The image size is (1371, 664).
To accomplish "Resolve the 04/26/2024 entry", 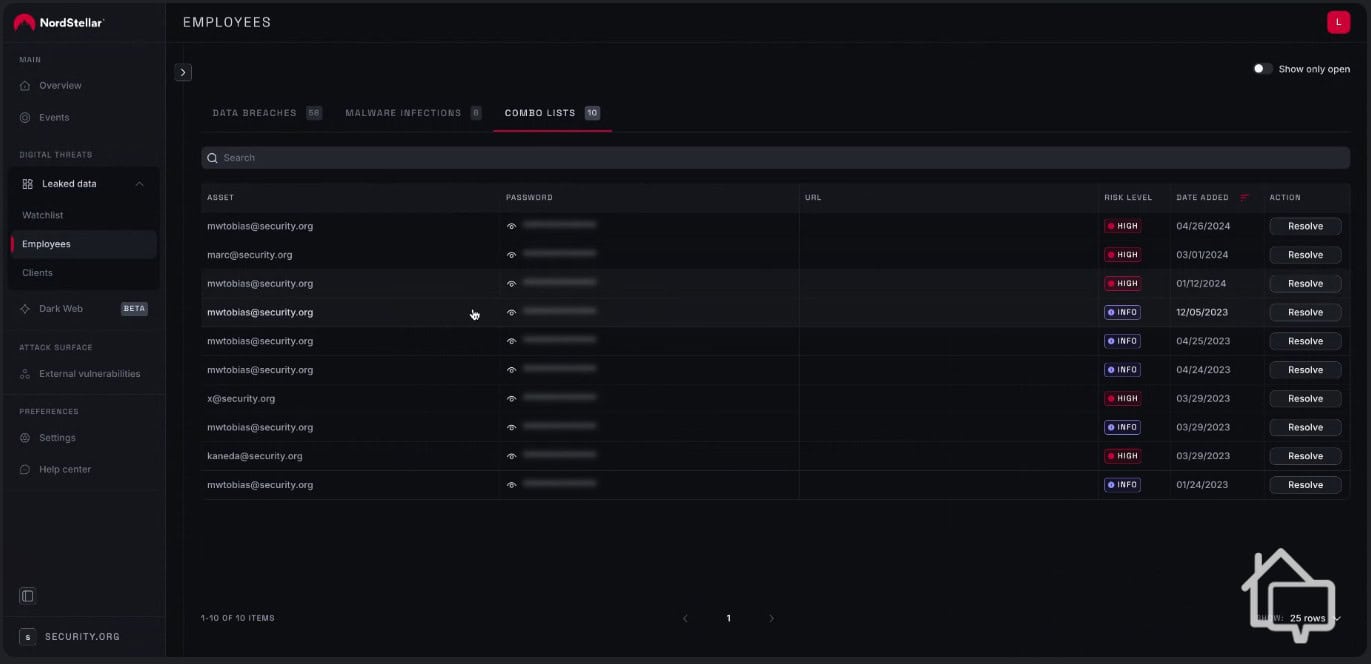I will click(1305, 227).
